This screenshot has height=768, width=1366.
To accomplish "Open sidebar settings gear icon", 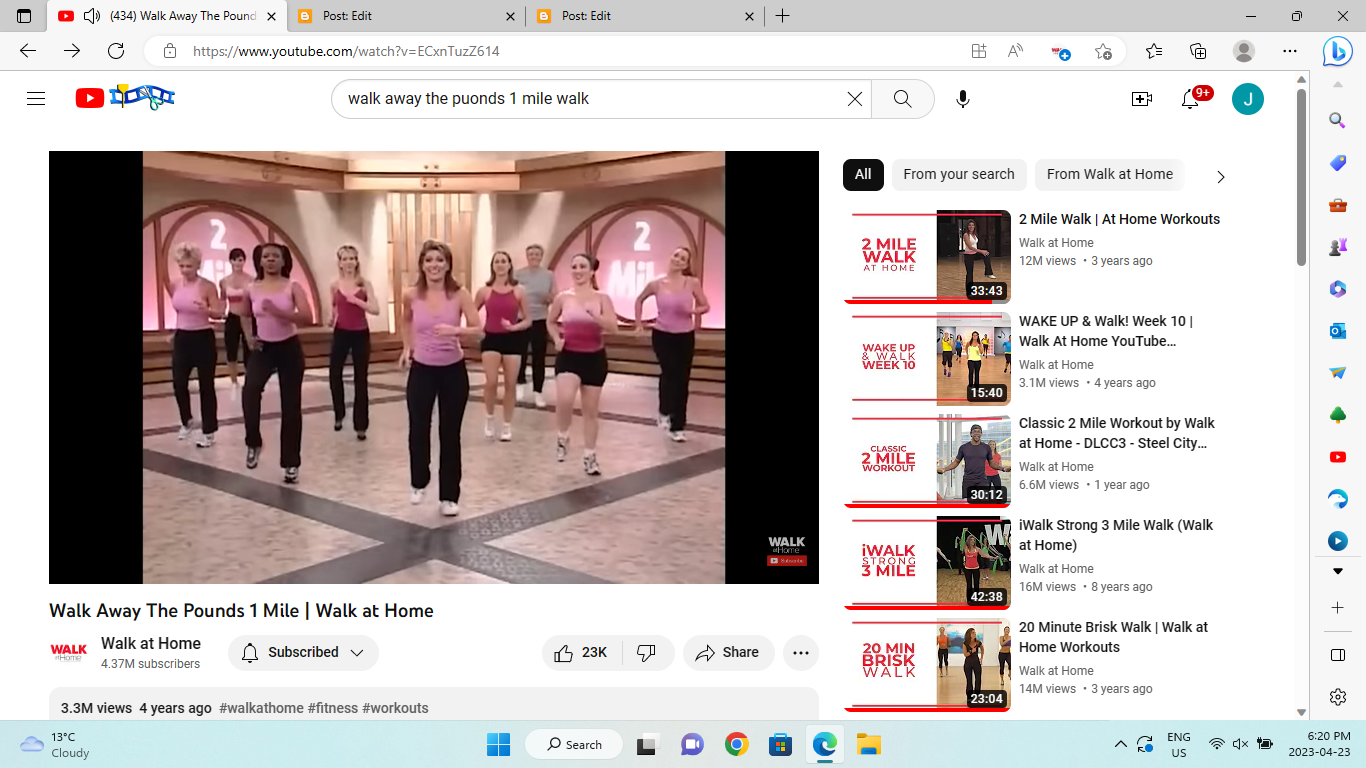I will click(x=1338, y=697).
